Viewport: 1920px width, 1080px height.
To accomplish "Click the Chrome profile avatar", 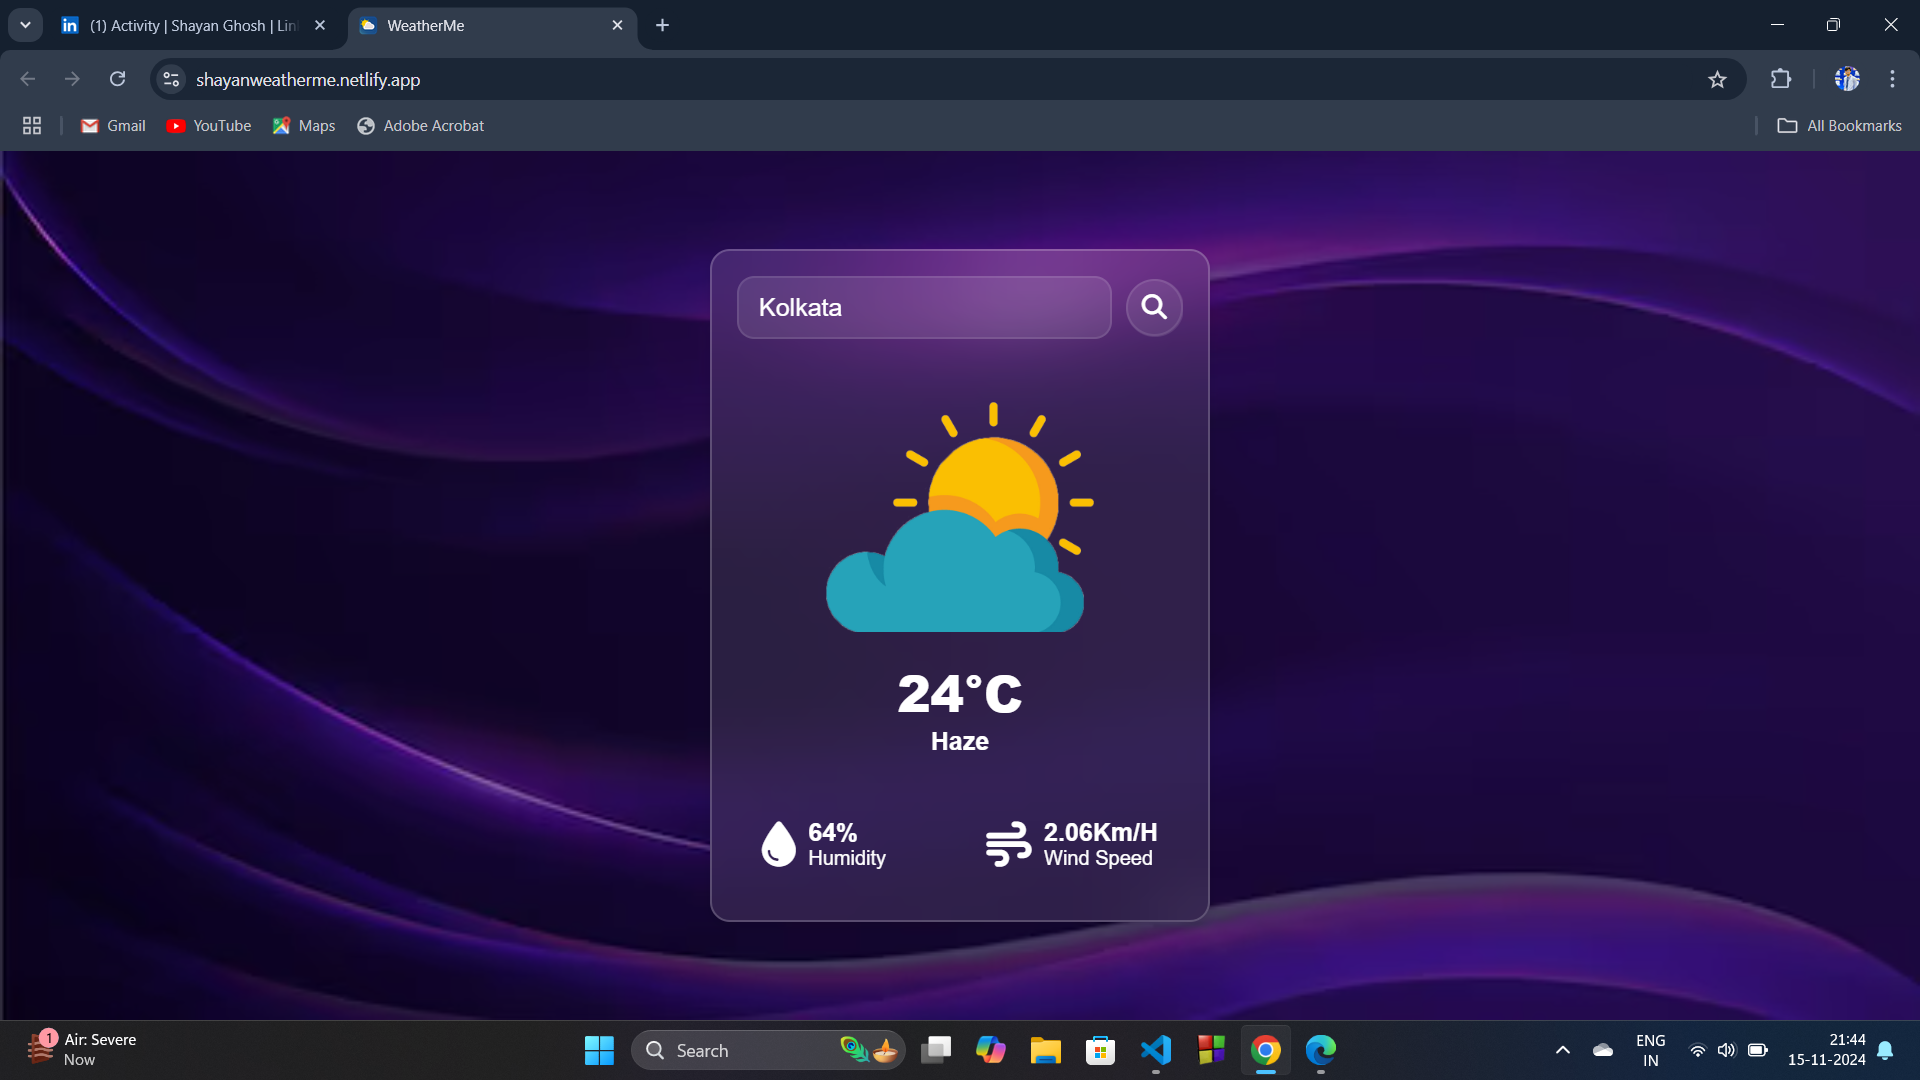I will tap(1846, 79).
